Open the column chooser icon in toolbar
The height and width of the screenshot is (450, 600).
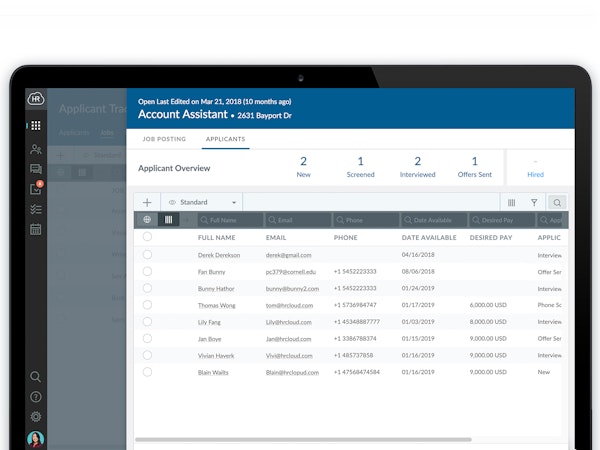click(x=511, y=202)
